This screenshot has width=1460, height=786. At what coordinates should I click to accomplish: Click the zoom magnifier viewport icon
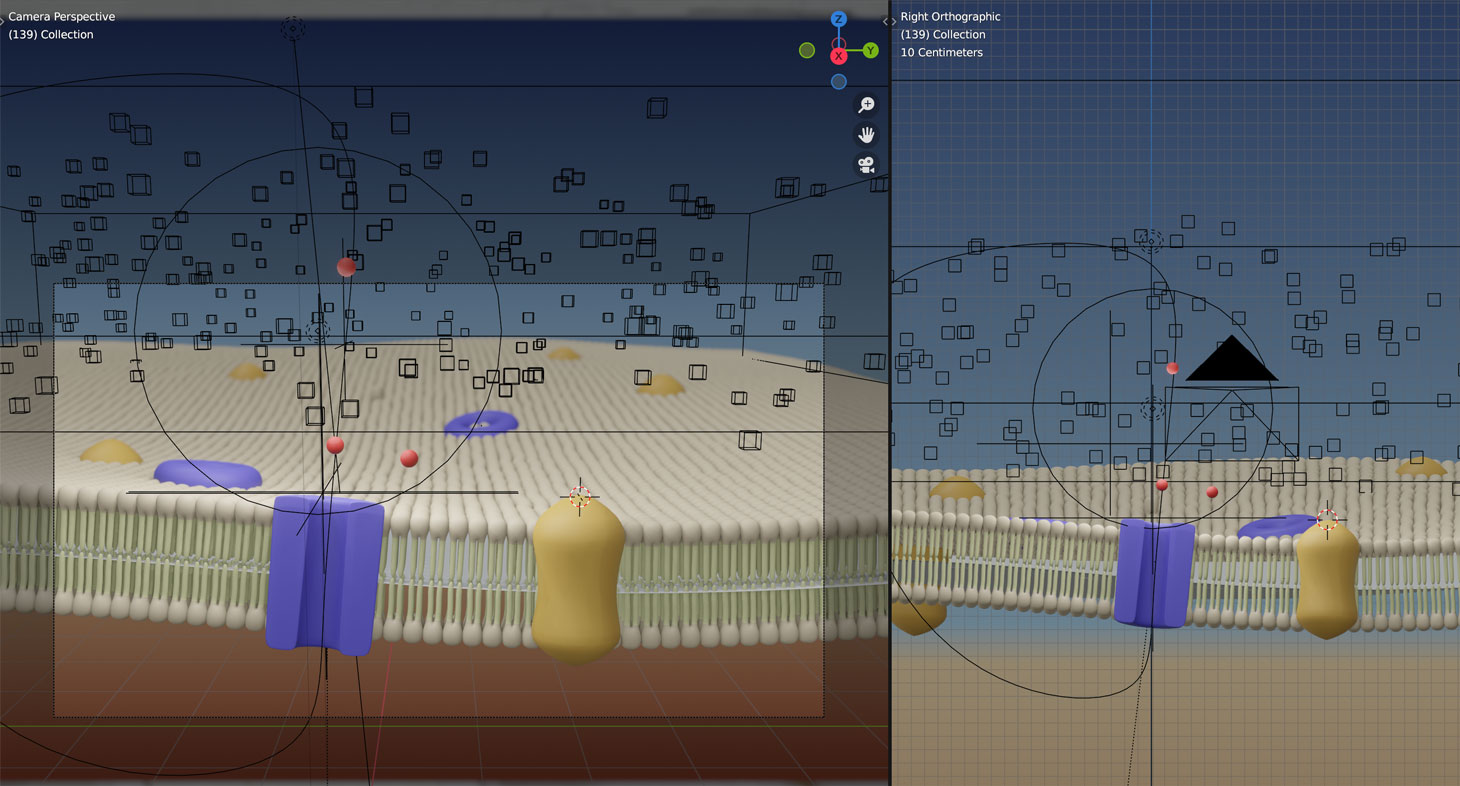[x=866, y=105]
